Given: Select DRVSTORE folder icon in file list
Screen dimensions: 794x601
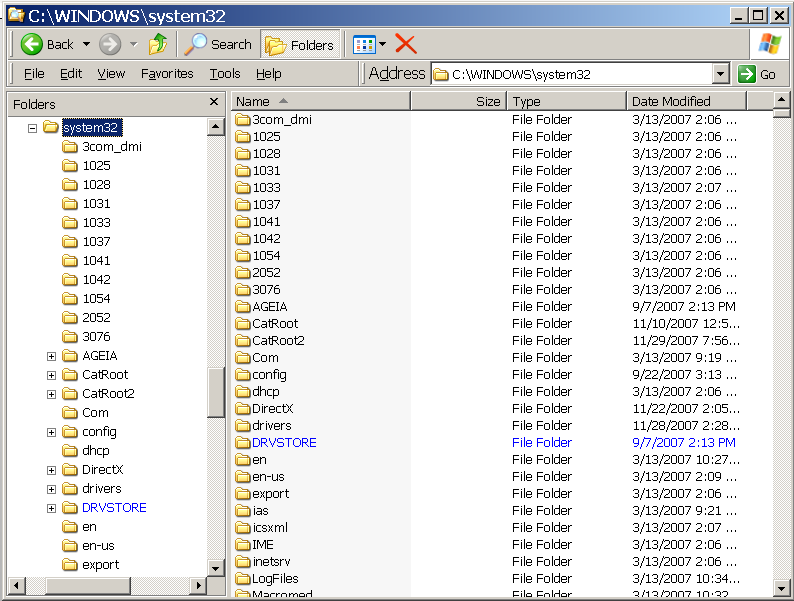Looking at the screenshot, I should [243, 443].
